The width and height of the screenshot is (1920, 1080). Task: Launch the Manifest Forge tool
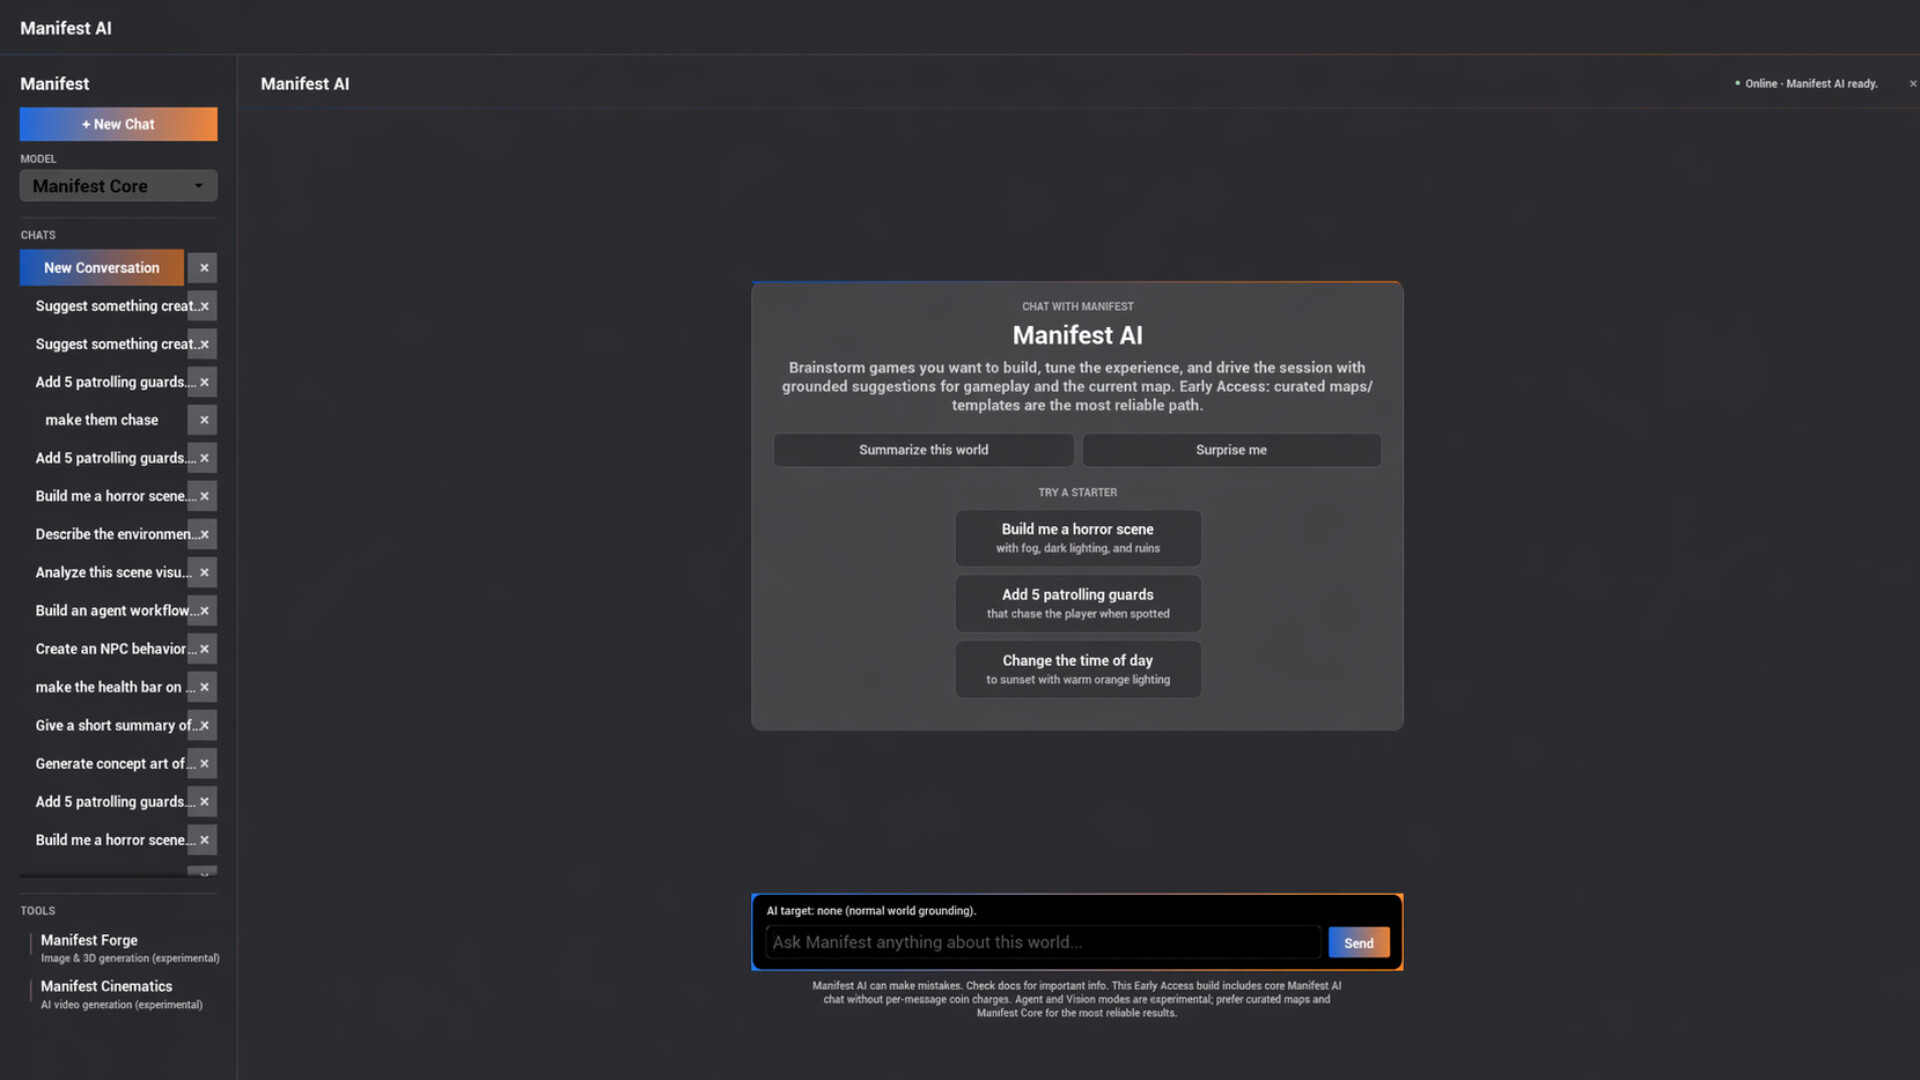pos(125,948)
